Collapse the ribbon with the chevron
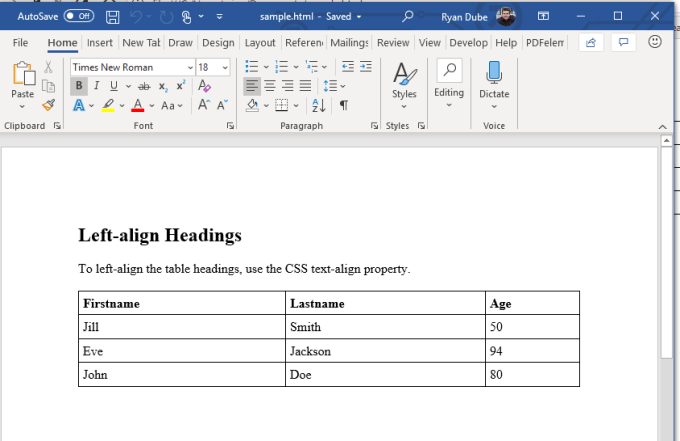 coord(662,127)
